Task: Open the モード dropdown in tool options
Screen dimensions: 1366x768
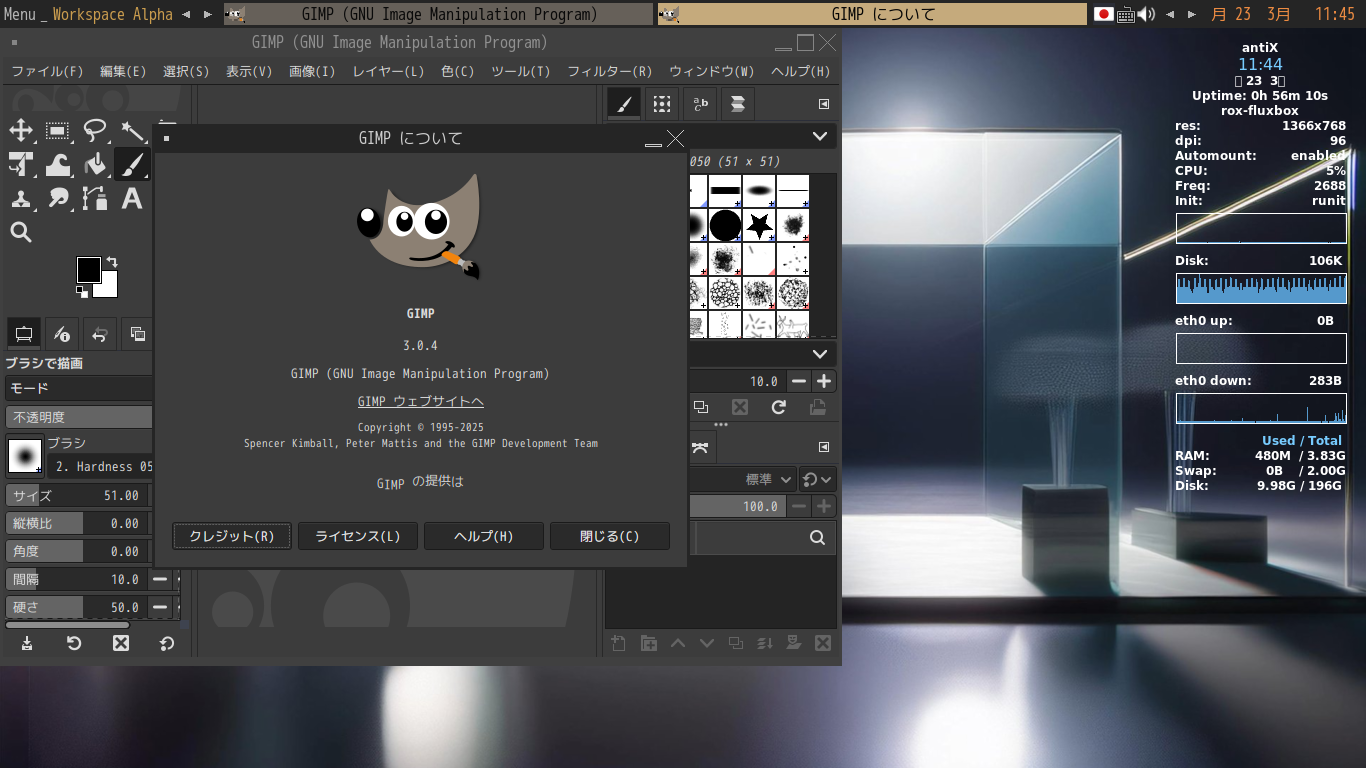Action: (x=80, y=388)
